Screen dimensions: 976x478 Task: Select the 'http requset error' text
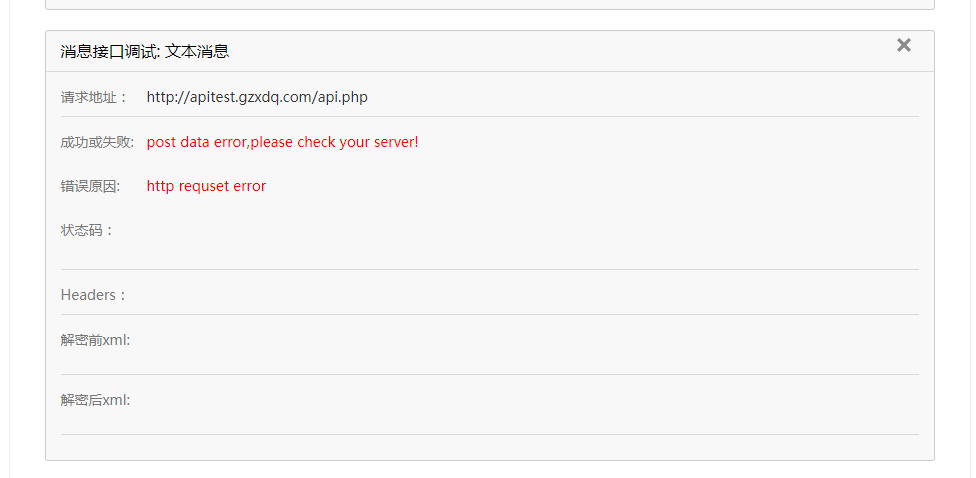coord(206,186)
